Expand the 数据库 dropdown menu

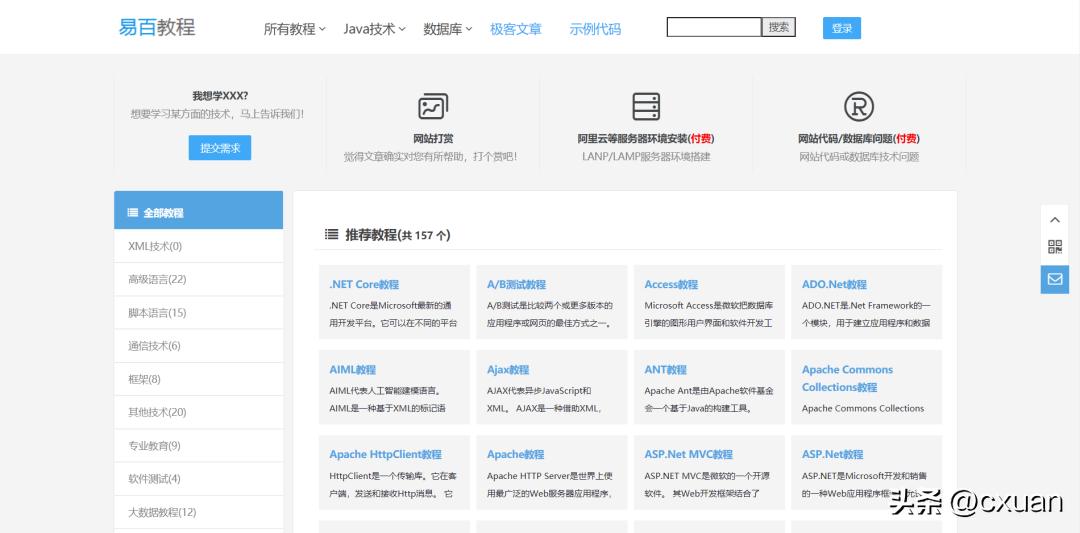tap(448, 29)
